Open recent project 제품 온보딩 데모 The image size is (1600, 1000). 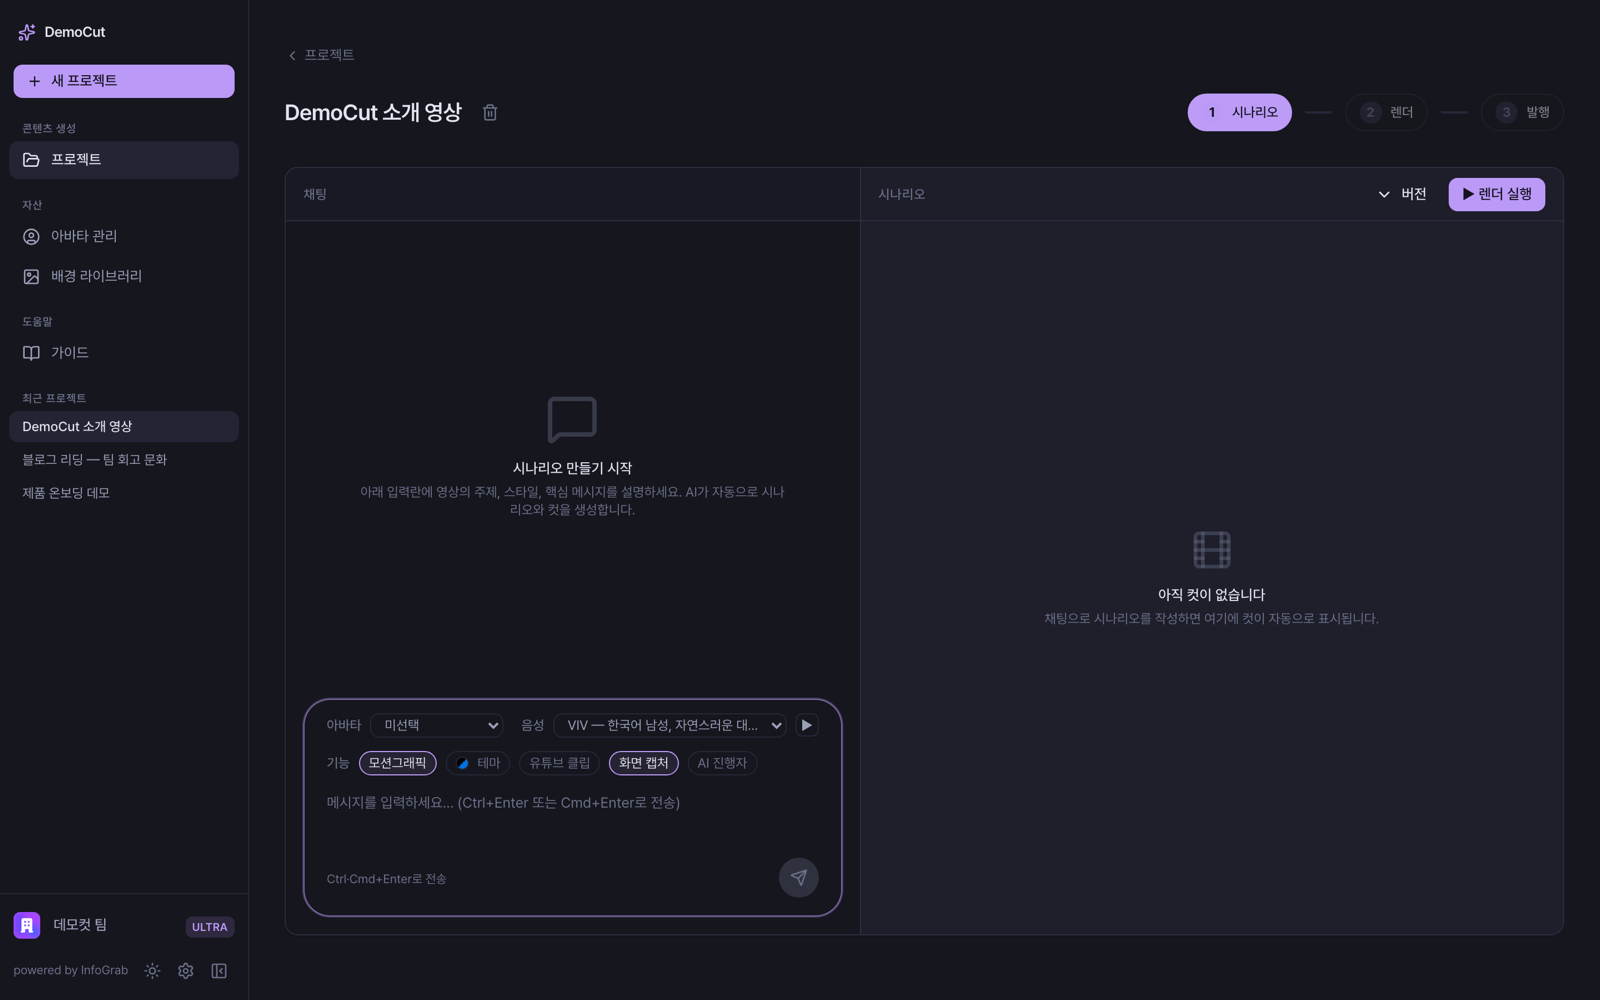tap(124, 493)
